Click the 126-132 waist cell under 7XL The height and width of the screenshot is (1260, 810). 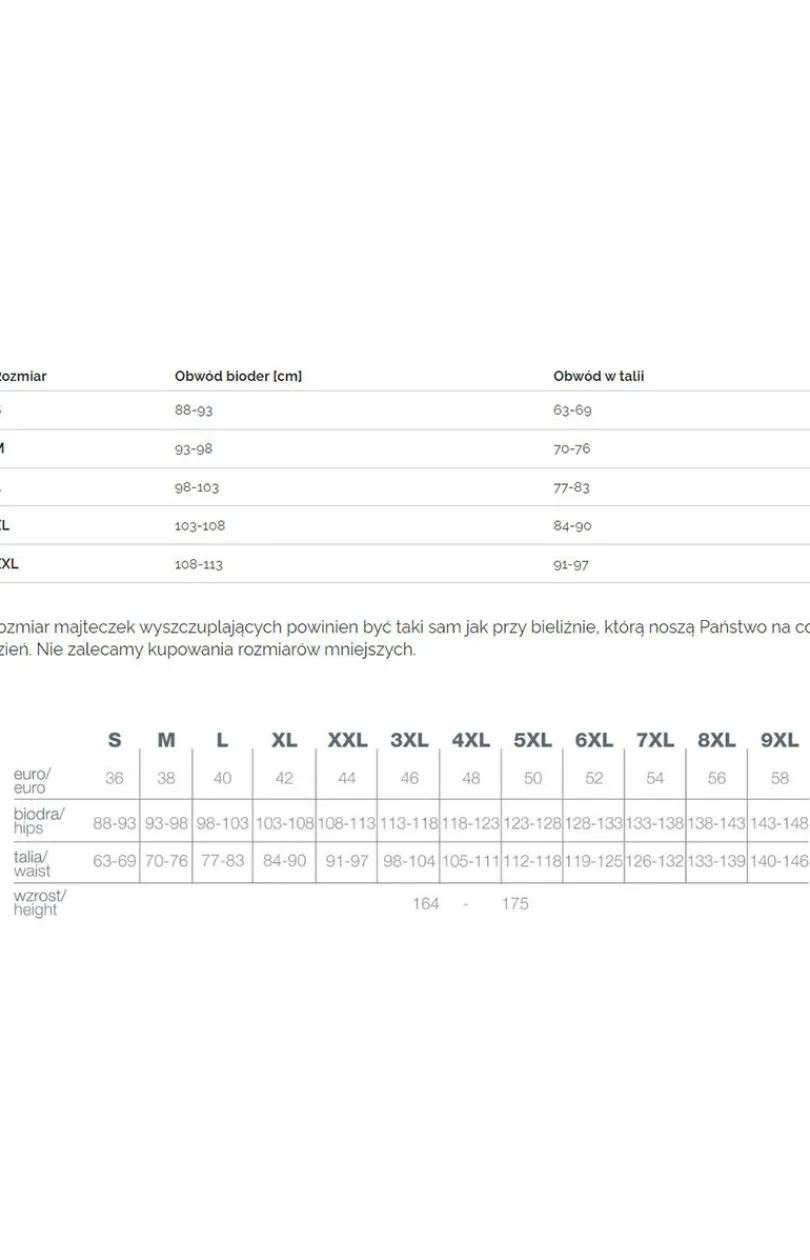(656, 861)
